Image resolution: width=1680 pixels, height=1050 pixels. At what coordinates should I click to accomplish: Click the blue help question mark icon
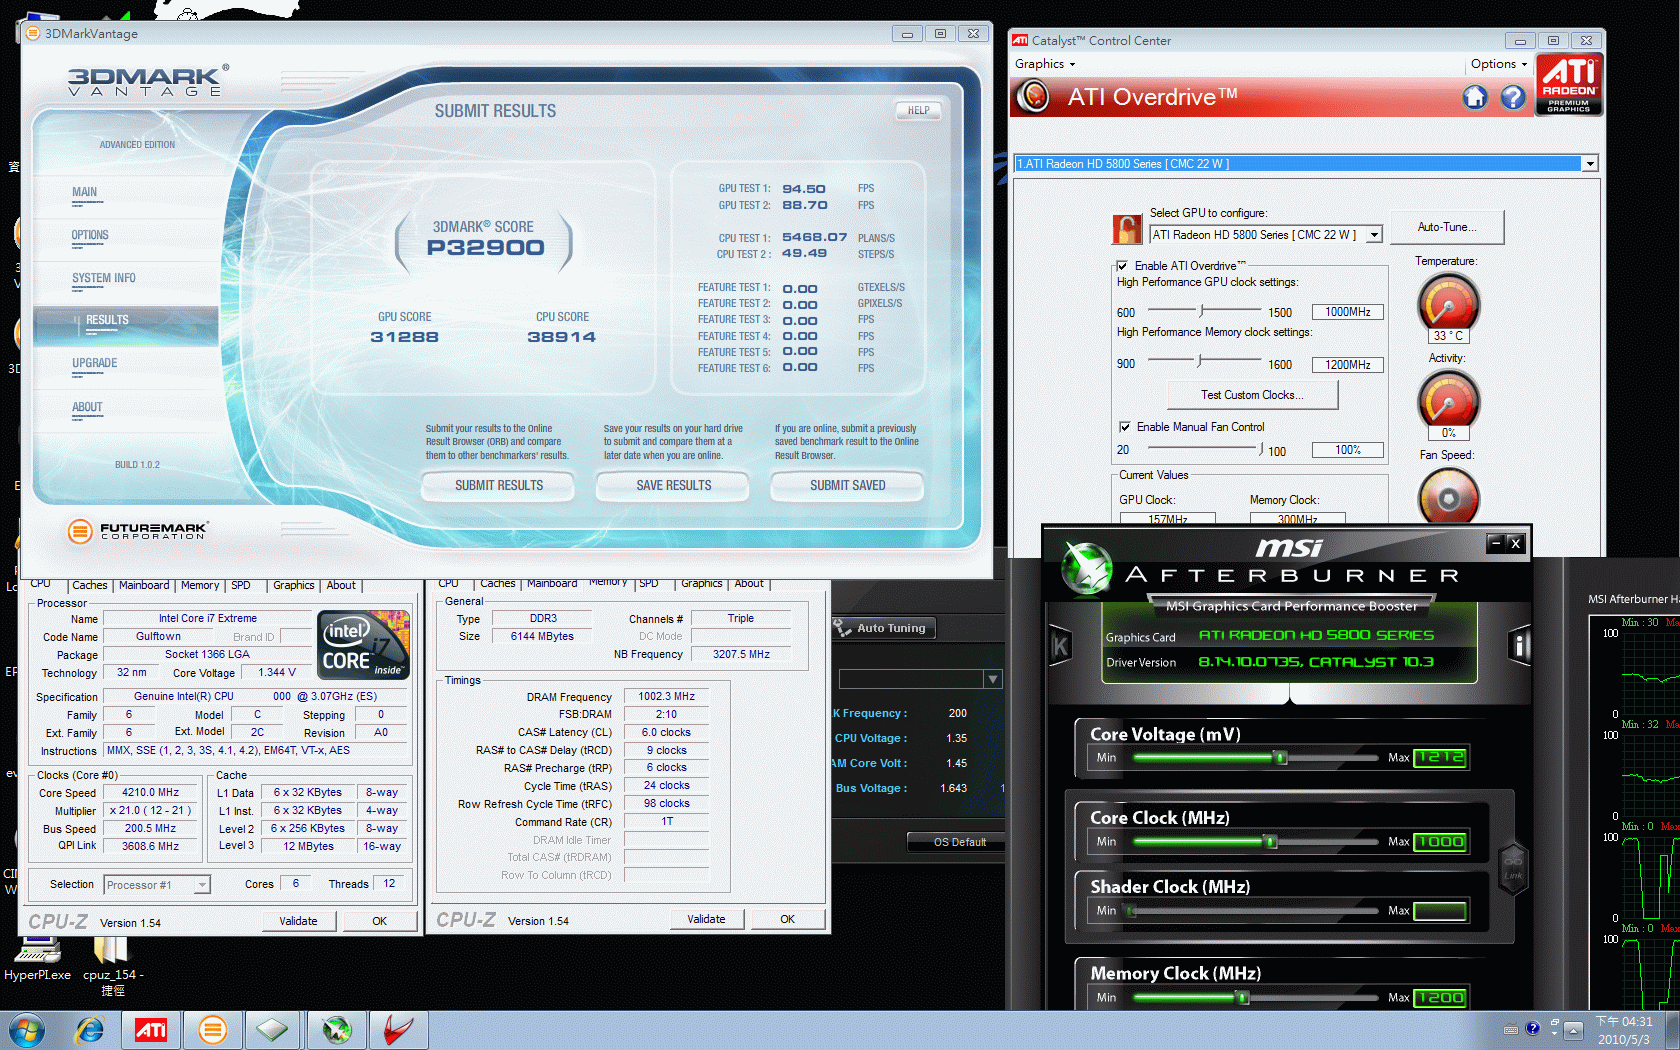(1513, 97)
